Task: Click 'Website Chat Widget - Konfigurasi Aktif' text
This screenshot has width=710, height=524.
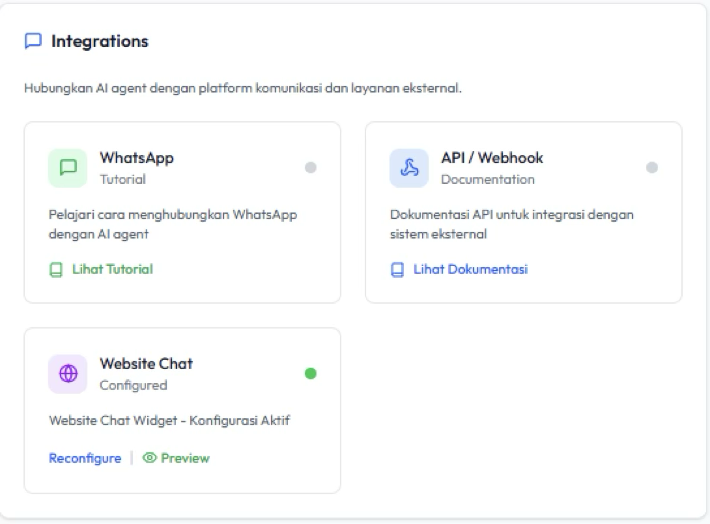Action: (169, 421)
